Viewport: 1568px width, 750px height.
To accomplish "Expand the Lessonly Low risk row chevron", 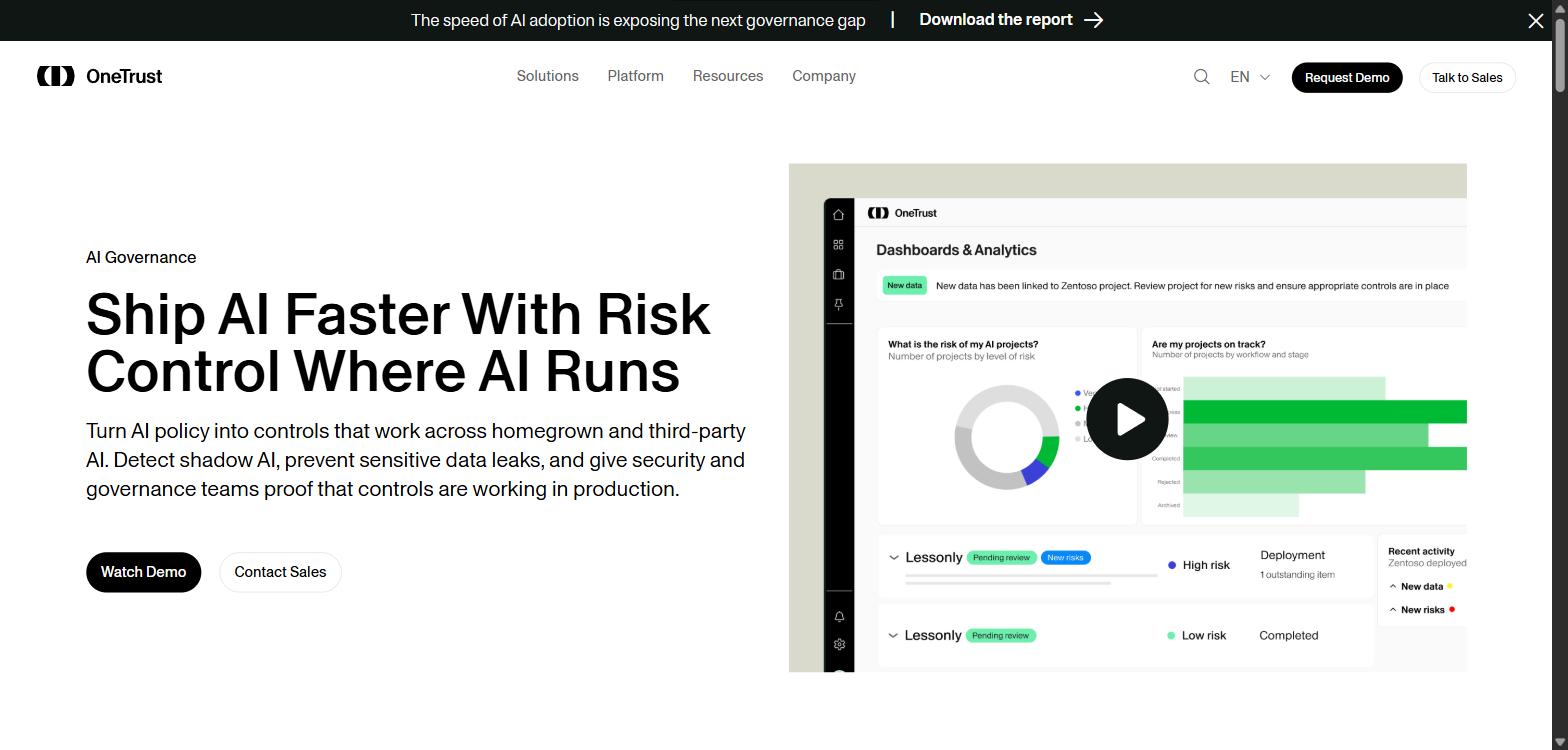I will pos(894,635).
